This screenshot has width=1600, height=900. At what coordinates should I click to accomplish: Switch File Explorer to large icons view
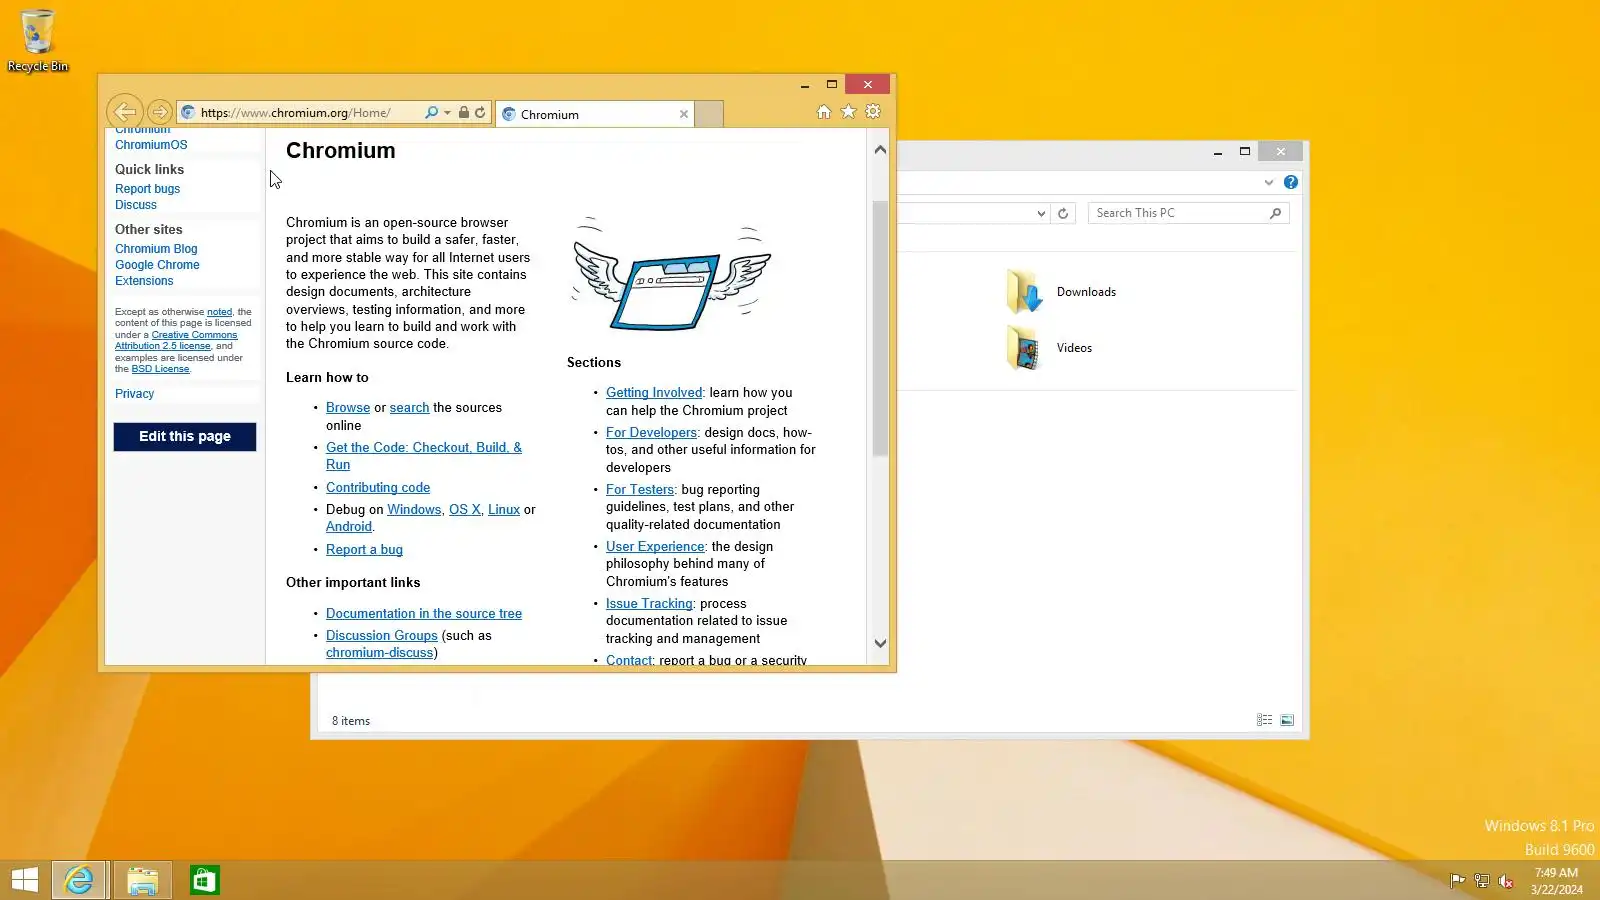(1287, 720)
